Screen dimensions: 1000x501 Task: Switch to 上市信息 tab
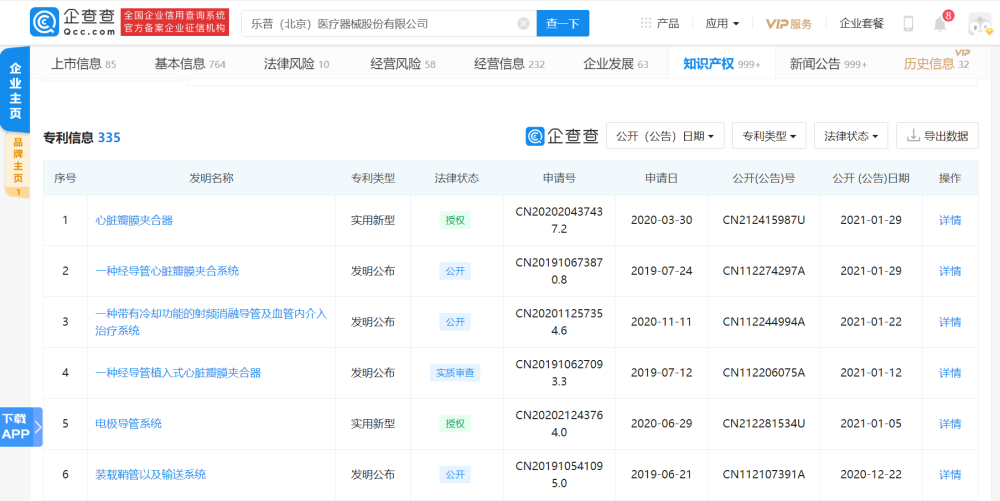pyautogui.click(x=83, y=64)
